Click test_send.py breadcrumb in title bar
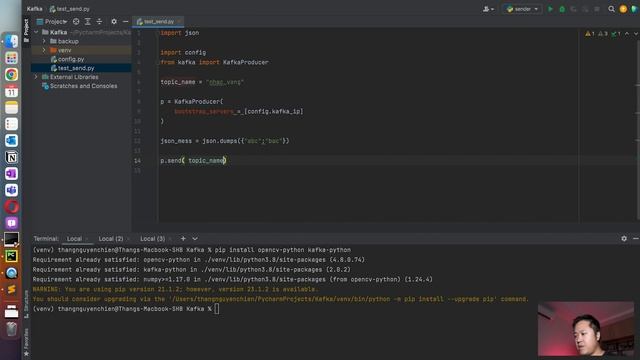Image resolution: width=640 pixels, height=360 pixels. tap(69, 9)
